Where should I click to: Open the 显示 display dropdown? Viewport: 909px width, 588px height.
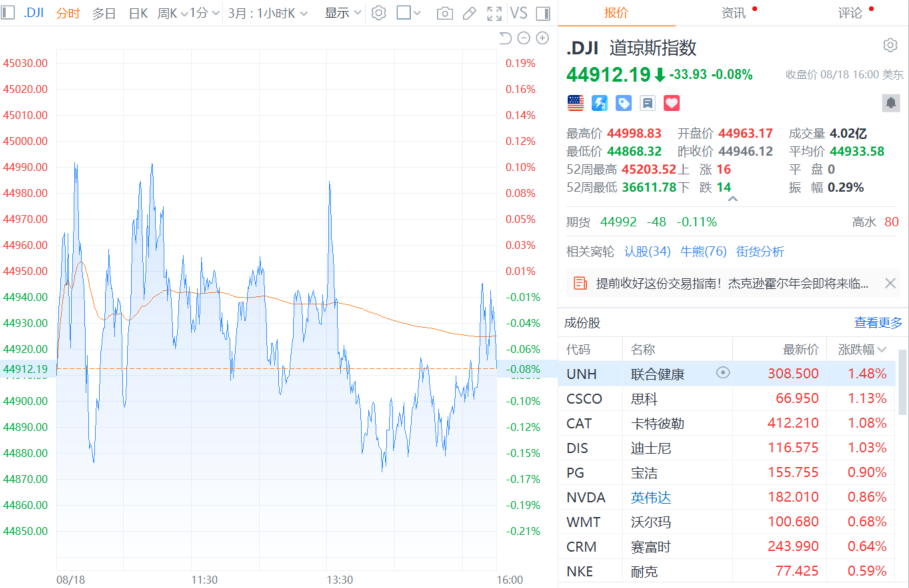point(343,13)
